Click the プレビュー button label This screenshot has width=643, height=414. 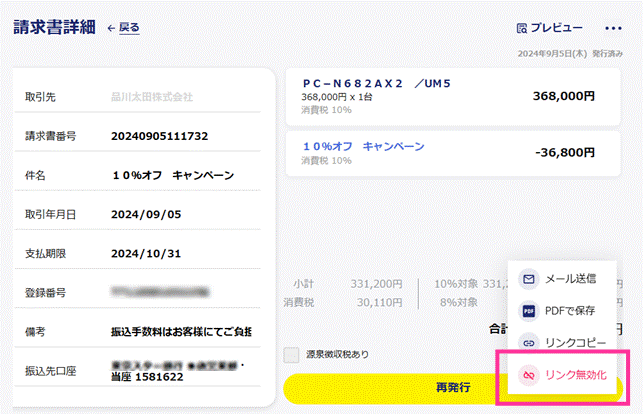[x=556, y=28]
